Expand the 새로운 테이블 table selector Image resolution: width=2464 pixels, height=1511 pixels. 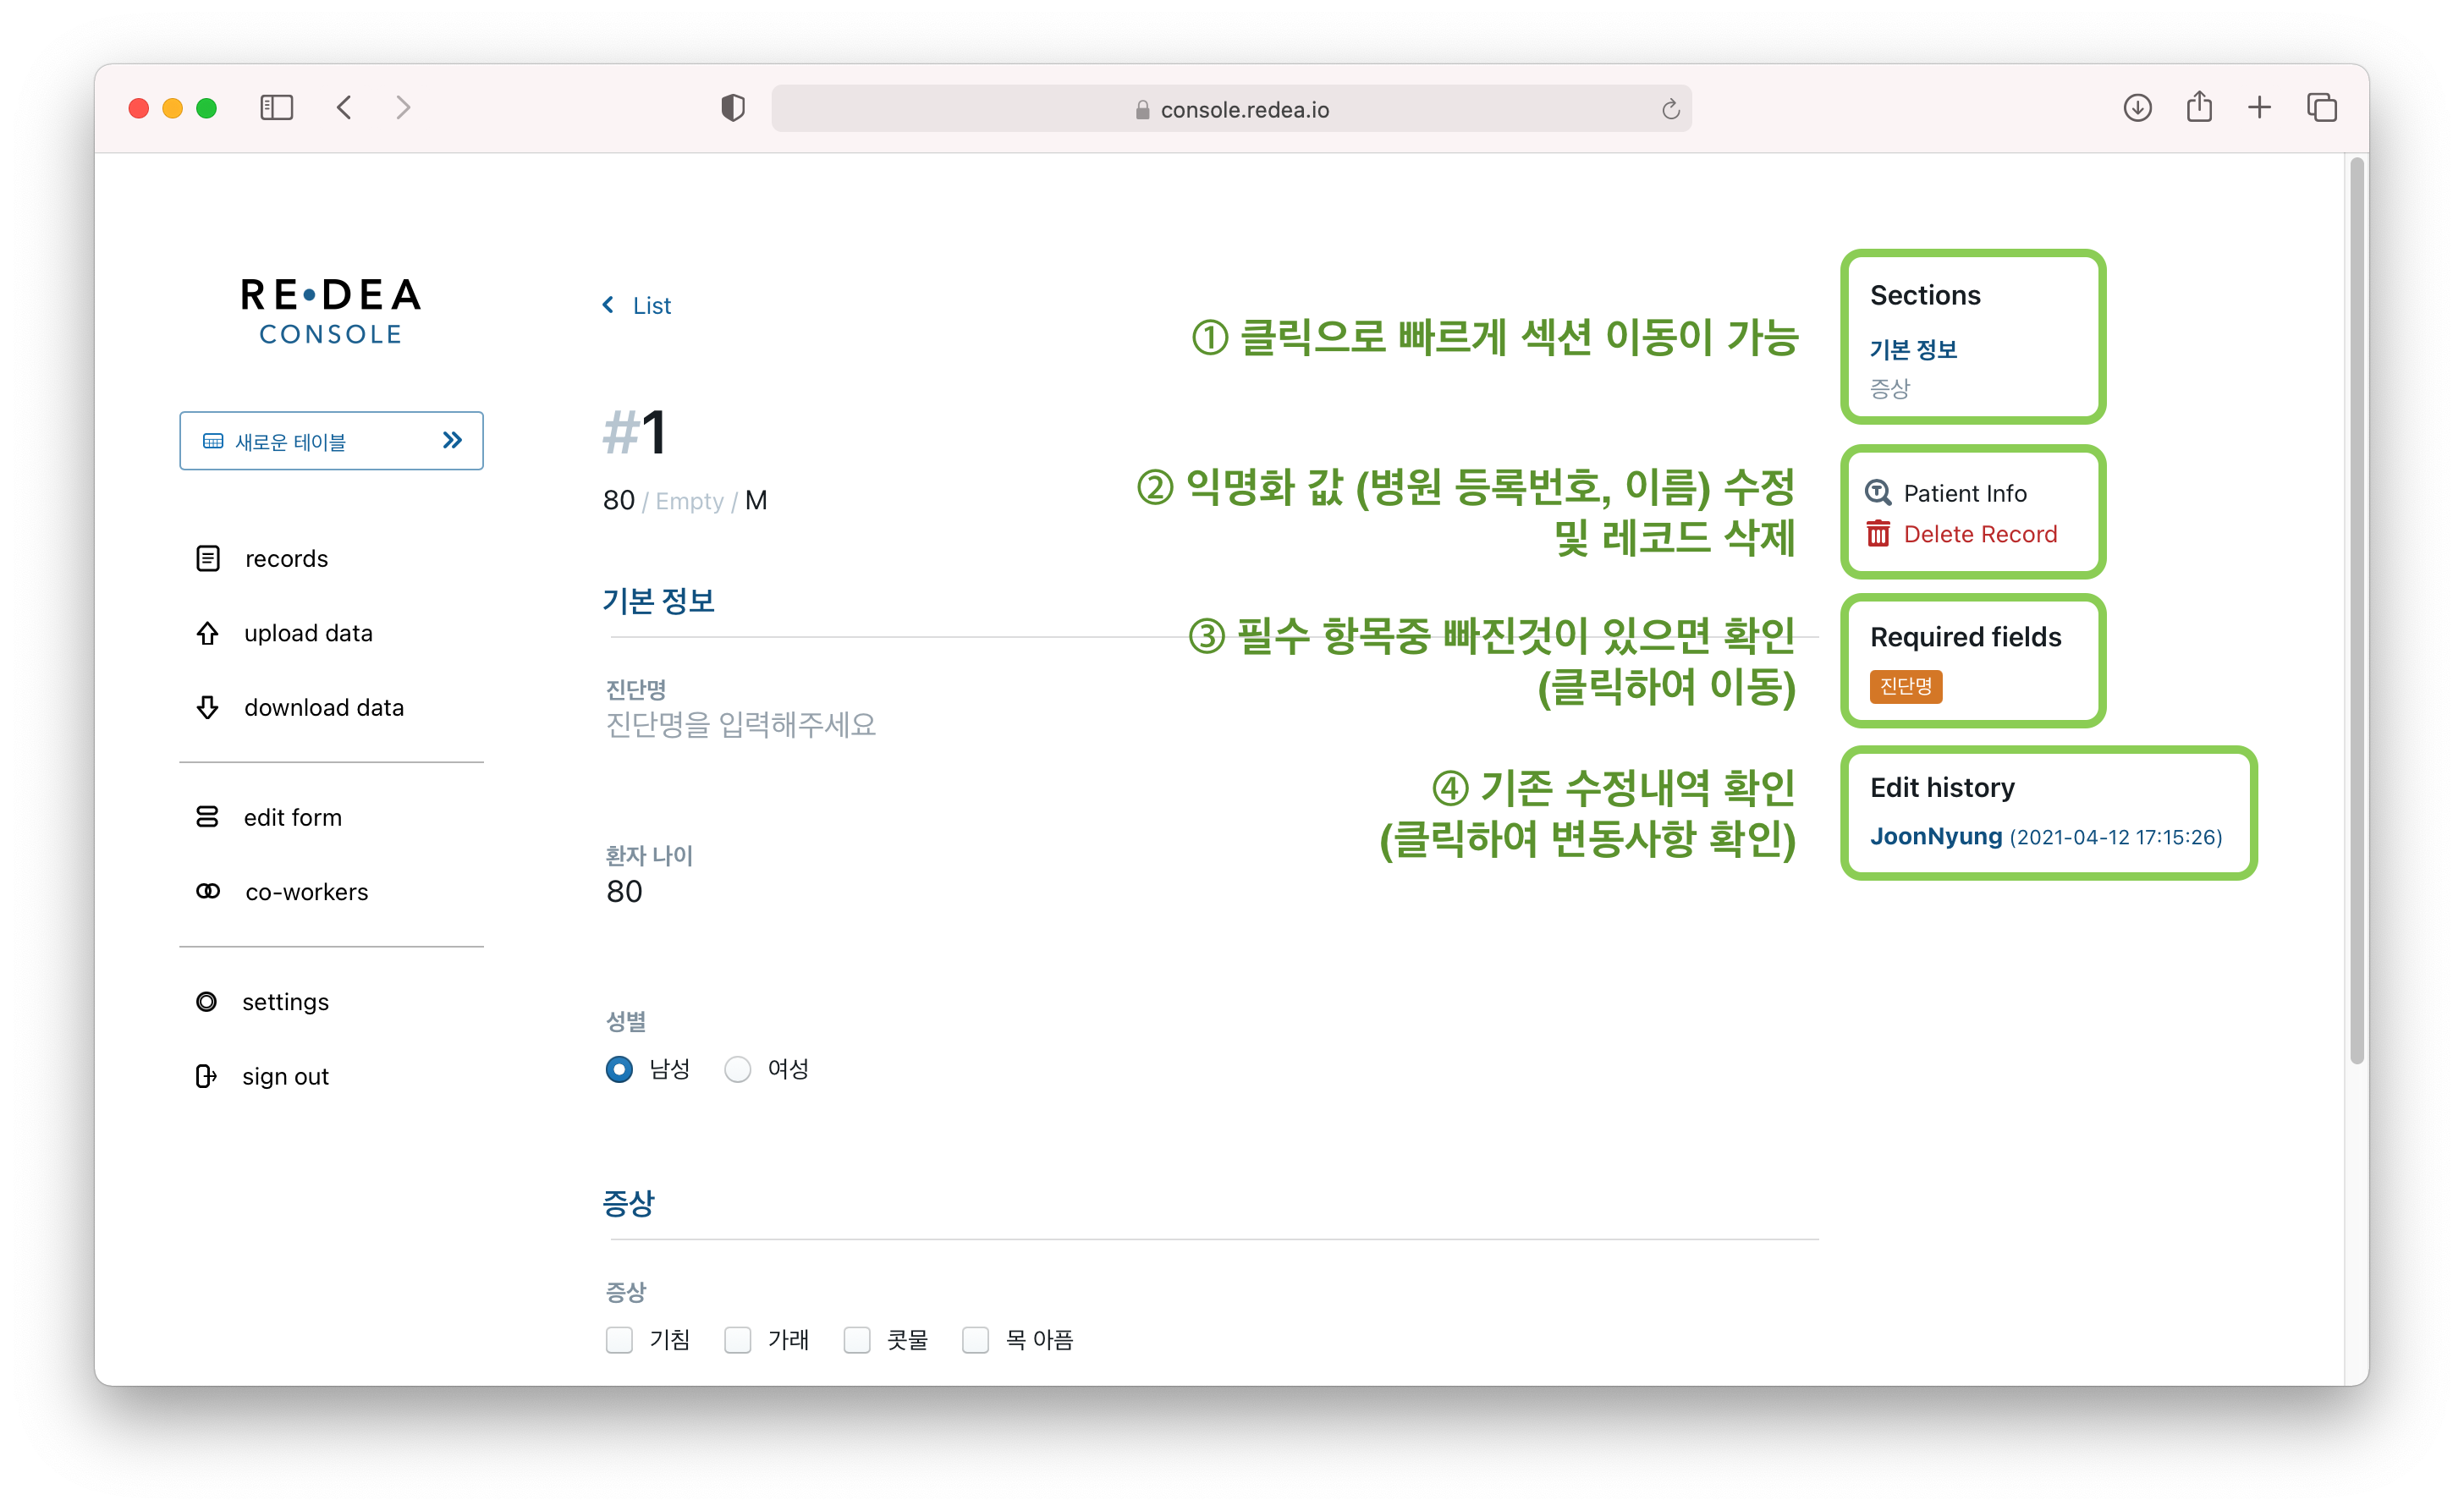[331, 441]
